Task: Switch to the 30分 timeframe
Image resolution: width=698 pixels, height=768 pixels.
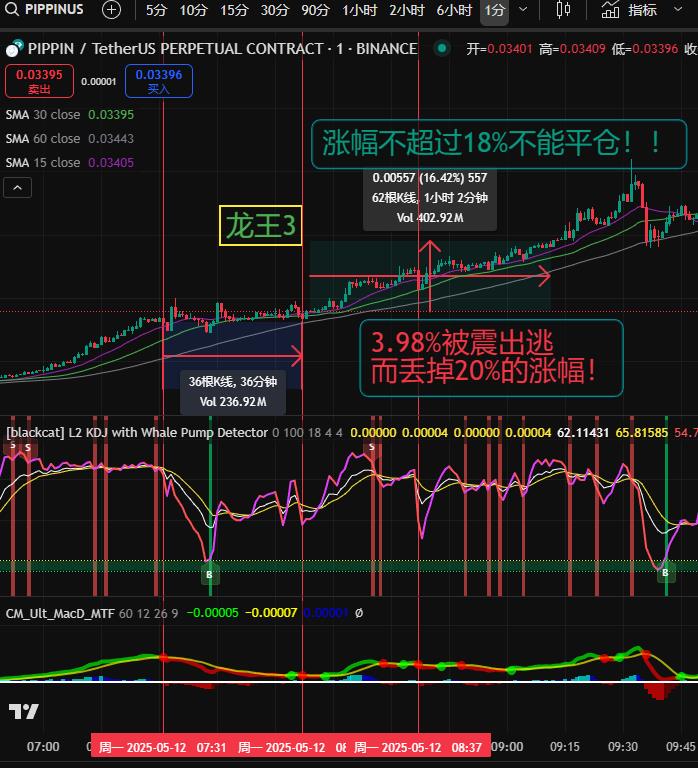Action: [x=274, y=10]
